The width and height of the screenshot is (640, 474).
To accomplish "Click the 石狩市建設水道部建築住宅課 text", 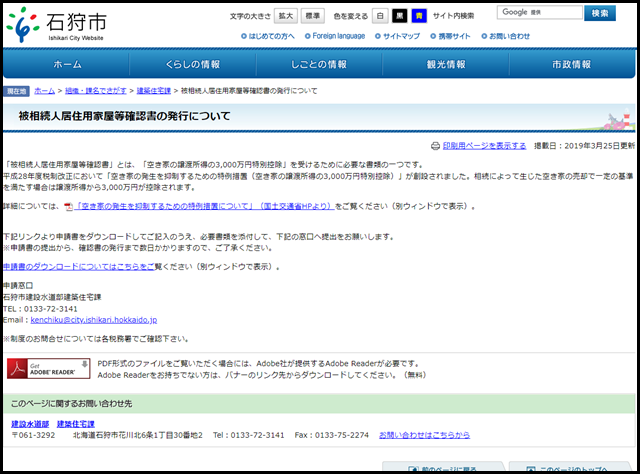I will [52, 297].
